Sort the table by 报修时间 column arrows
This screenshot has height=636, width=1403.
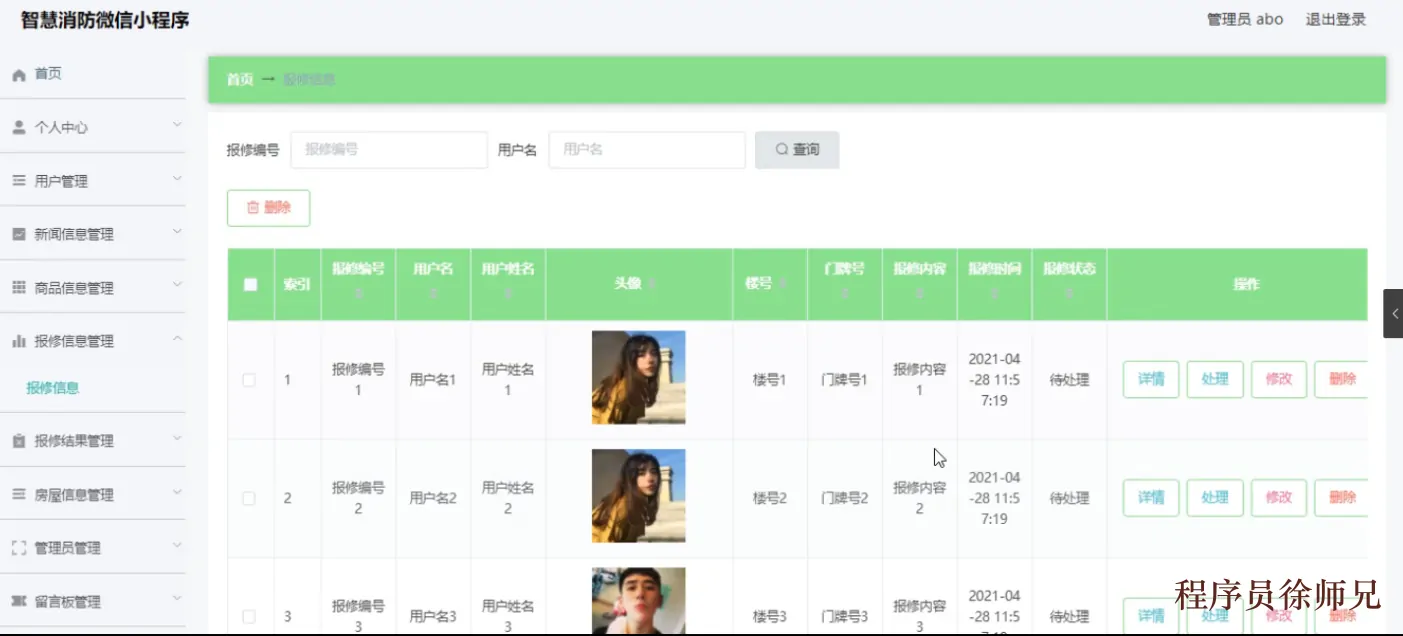pyautogui.click(x=995, y=294)
